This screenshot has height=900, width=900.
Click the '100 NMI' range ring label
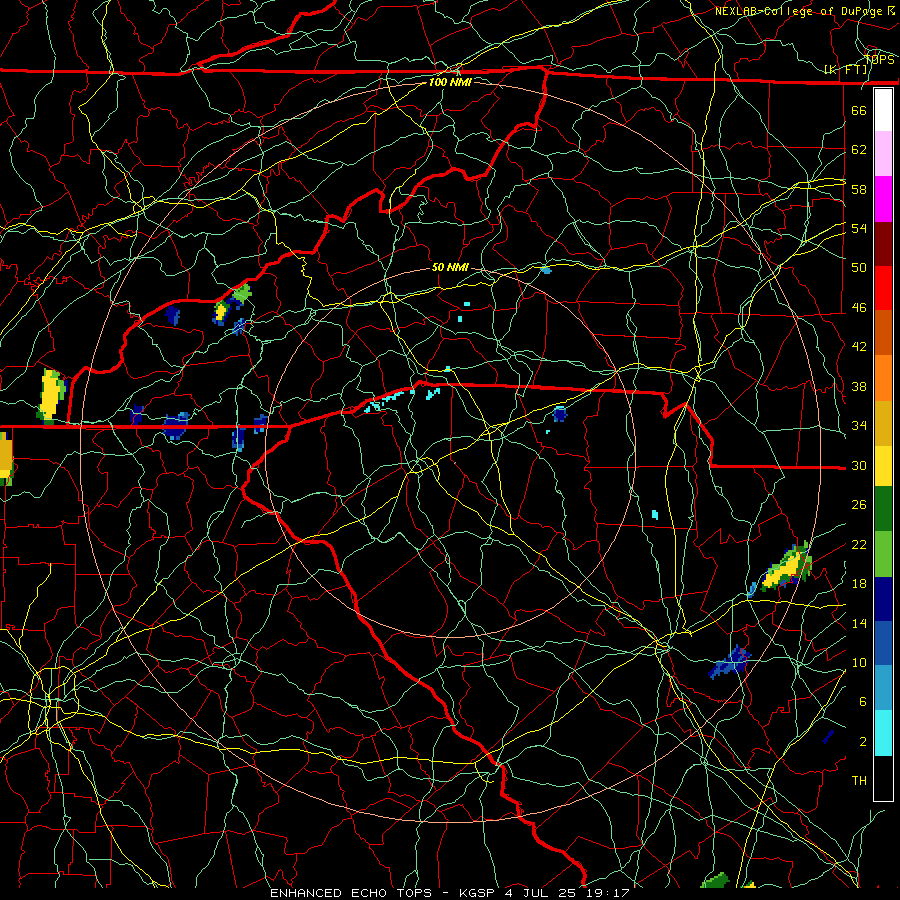pyautogui.click(x=450, y=82)
